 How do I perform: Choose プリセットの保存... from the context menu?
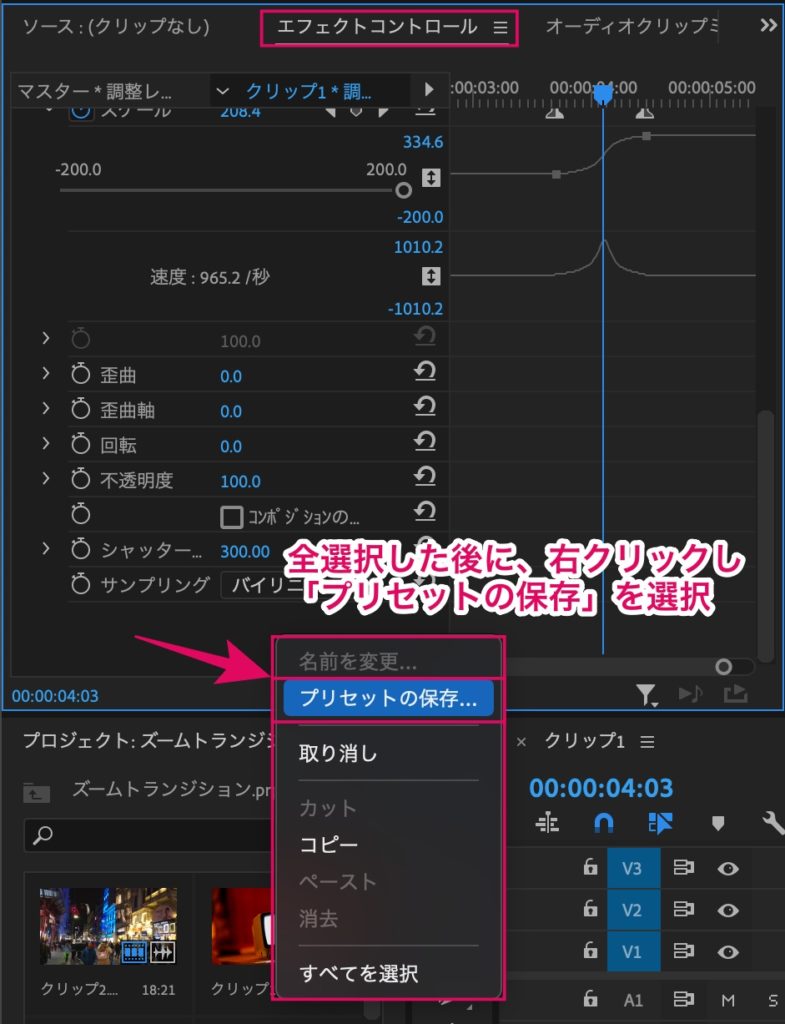click(x=388, y=698)
